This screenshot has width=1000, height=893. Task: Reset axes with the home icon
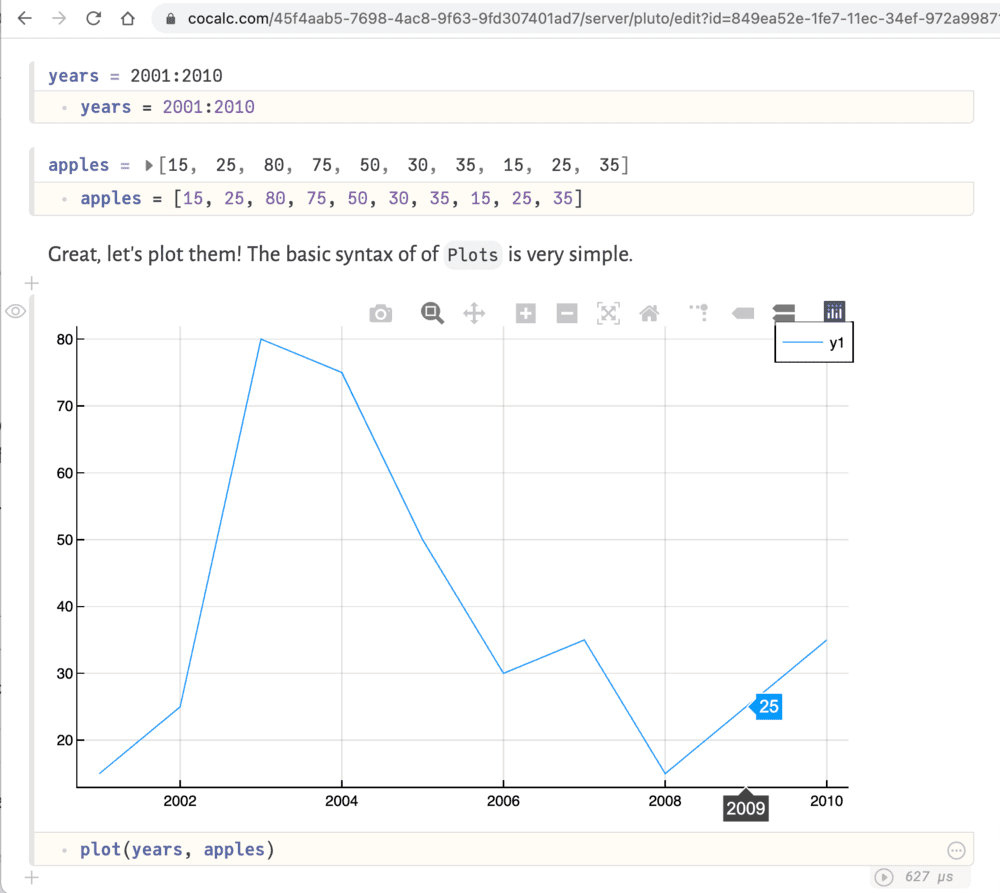(649, 314)
